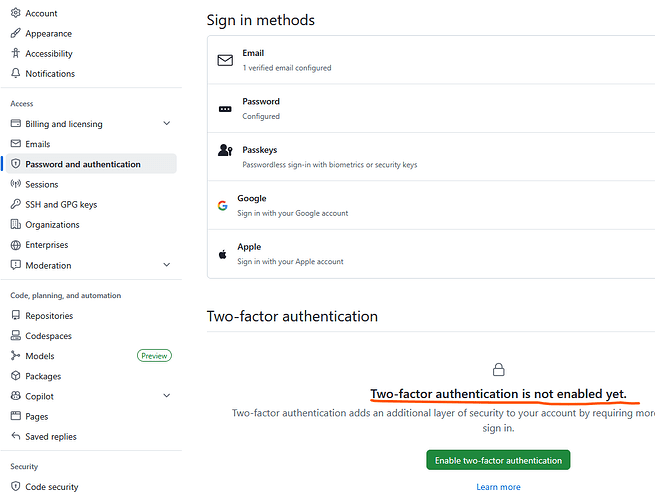Image resolution: width=655 pixels, height=500 pixels.
Task: Click the Appearance paintbrush icon
Action: coord(15,33)
